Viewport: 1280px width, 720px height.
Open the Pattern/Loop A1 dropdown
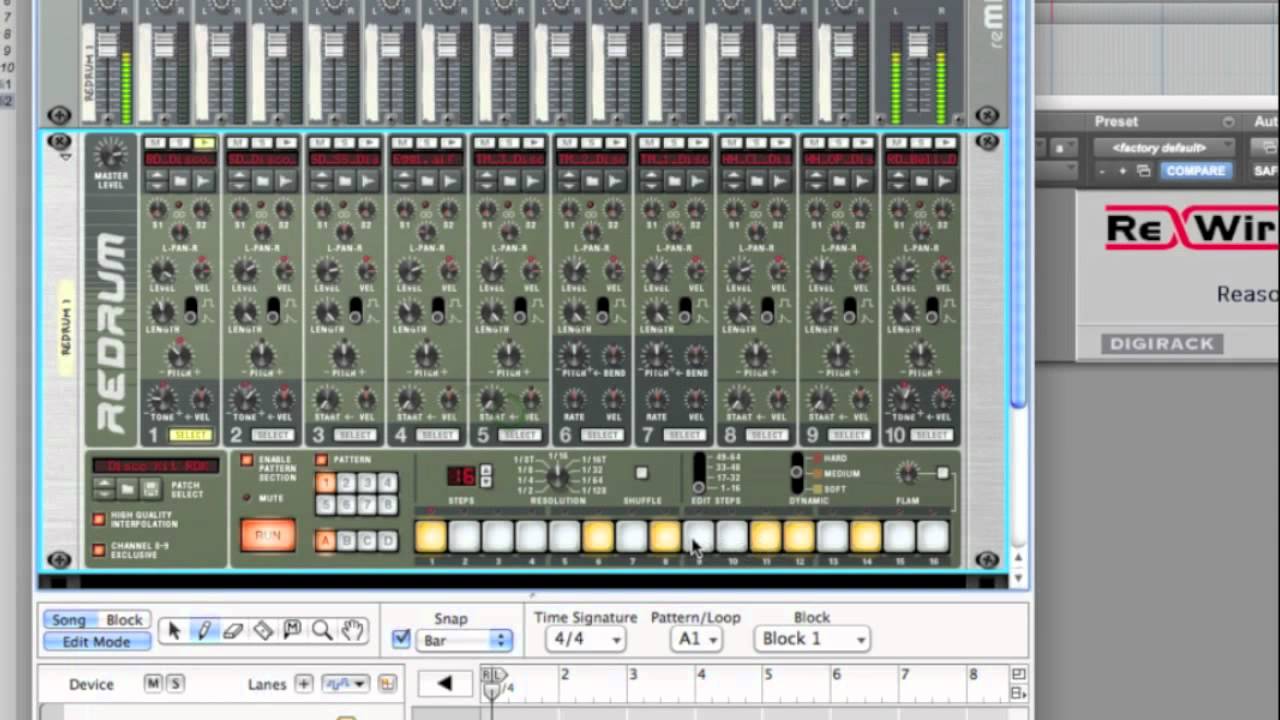pos(695,639)
